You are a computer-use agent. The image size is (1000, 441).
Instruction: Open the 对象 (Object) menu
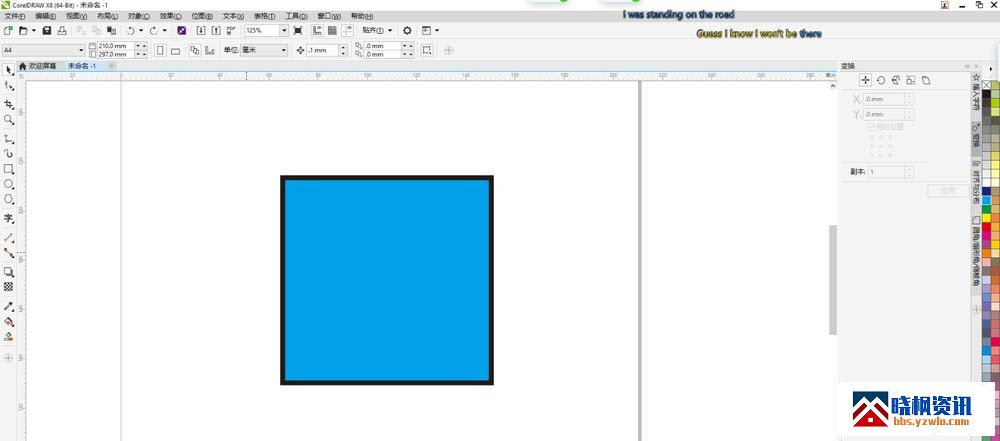[x=138, y=16]
